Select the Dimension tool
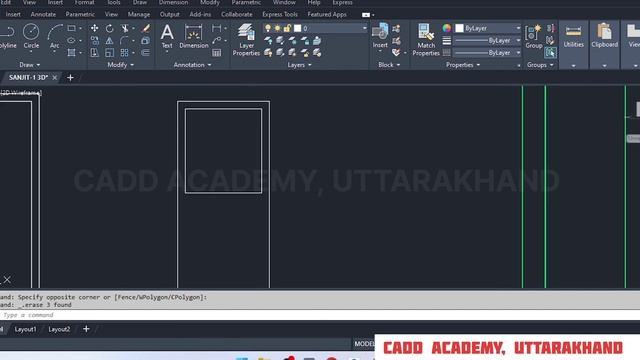The width and height of the screenshot is (640, 360). point(194,36)
